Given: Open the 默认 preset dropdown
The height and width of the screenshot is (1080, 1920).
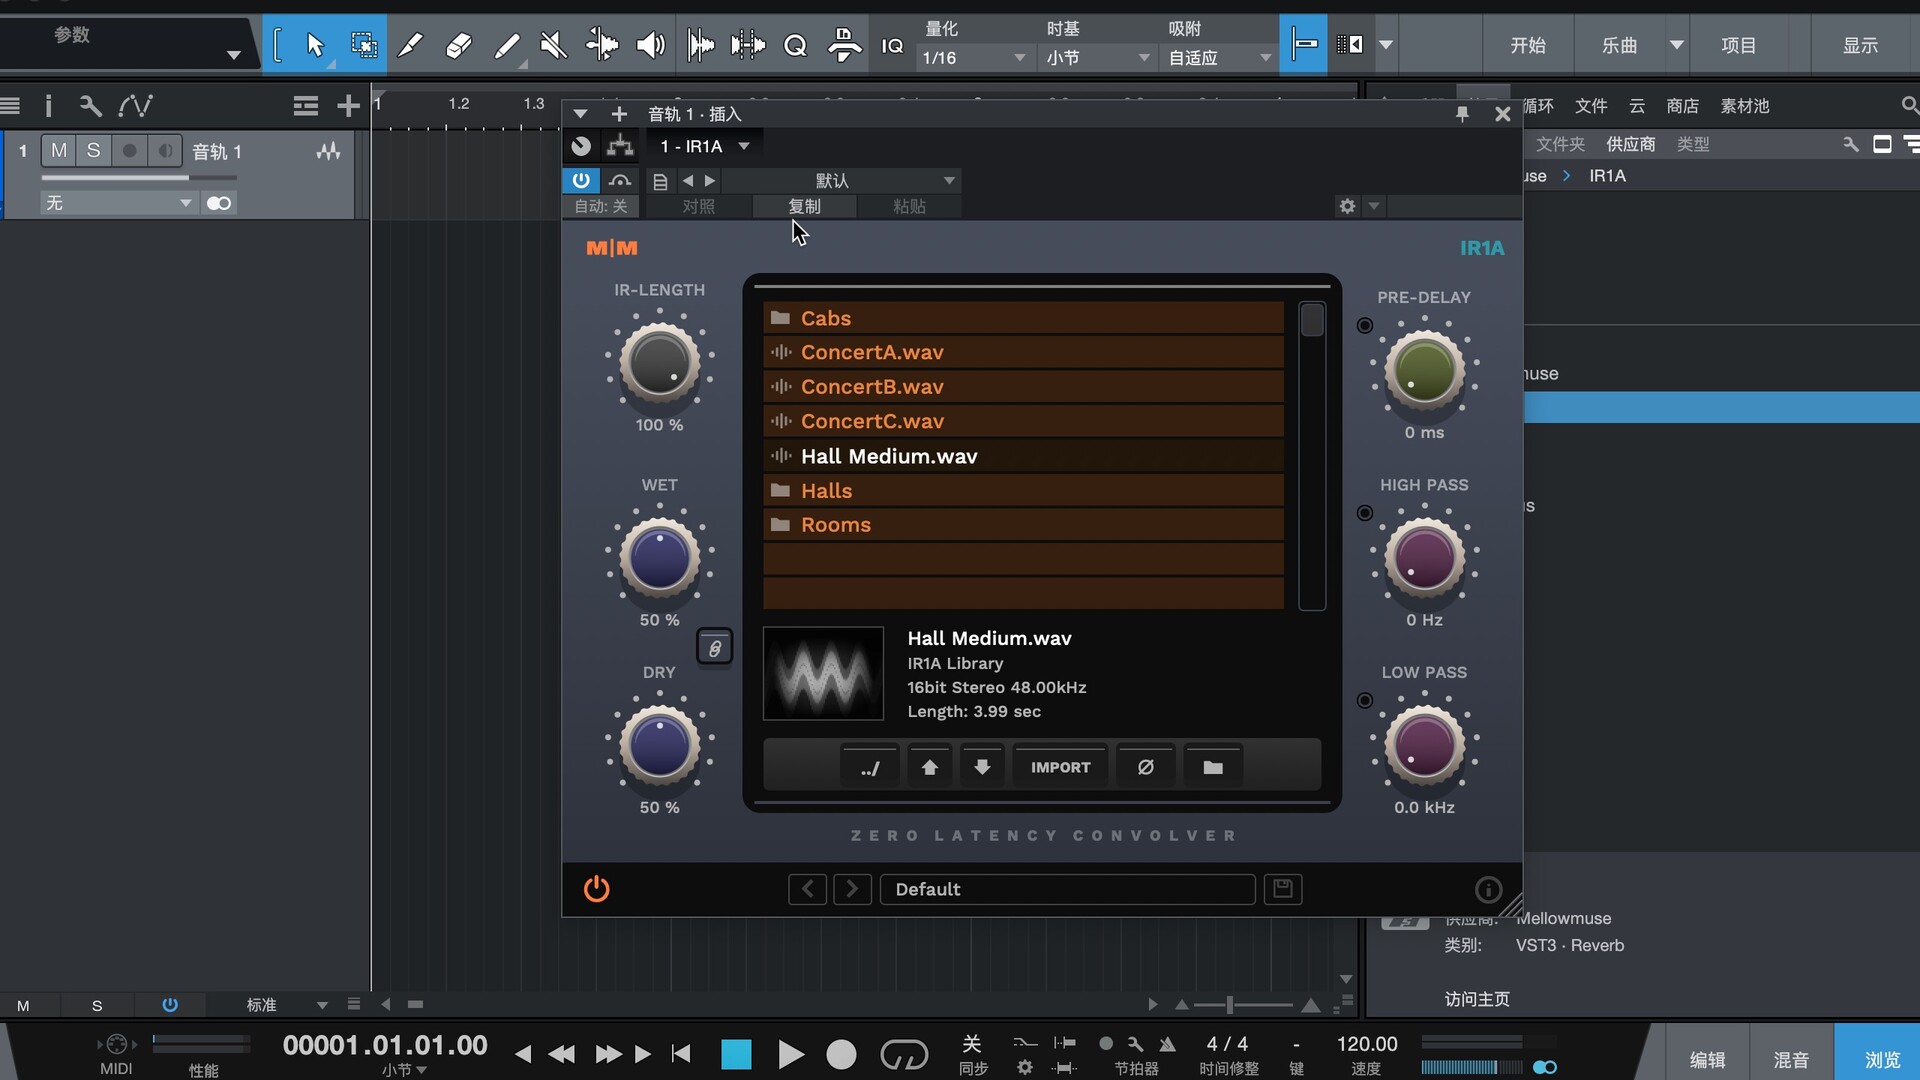Looking at the screenshot, I should click(x=840, y=180).
